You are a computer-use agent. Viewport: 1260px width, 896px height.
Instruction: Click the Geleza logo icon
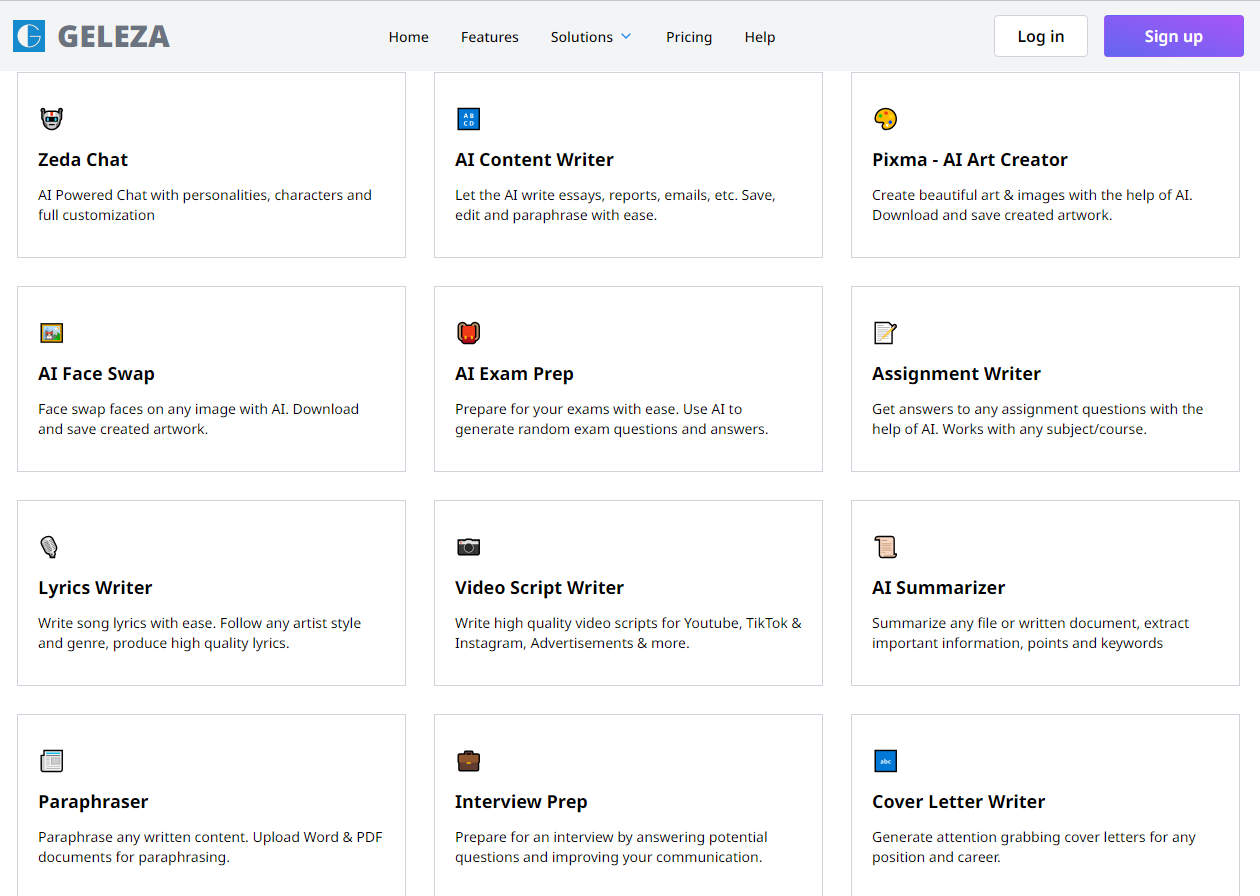(29, 36)
